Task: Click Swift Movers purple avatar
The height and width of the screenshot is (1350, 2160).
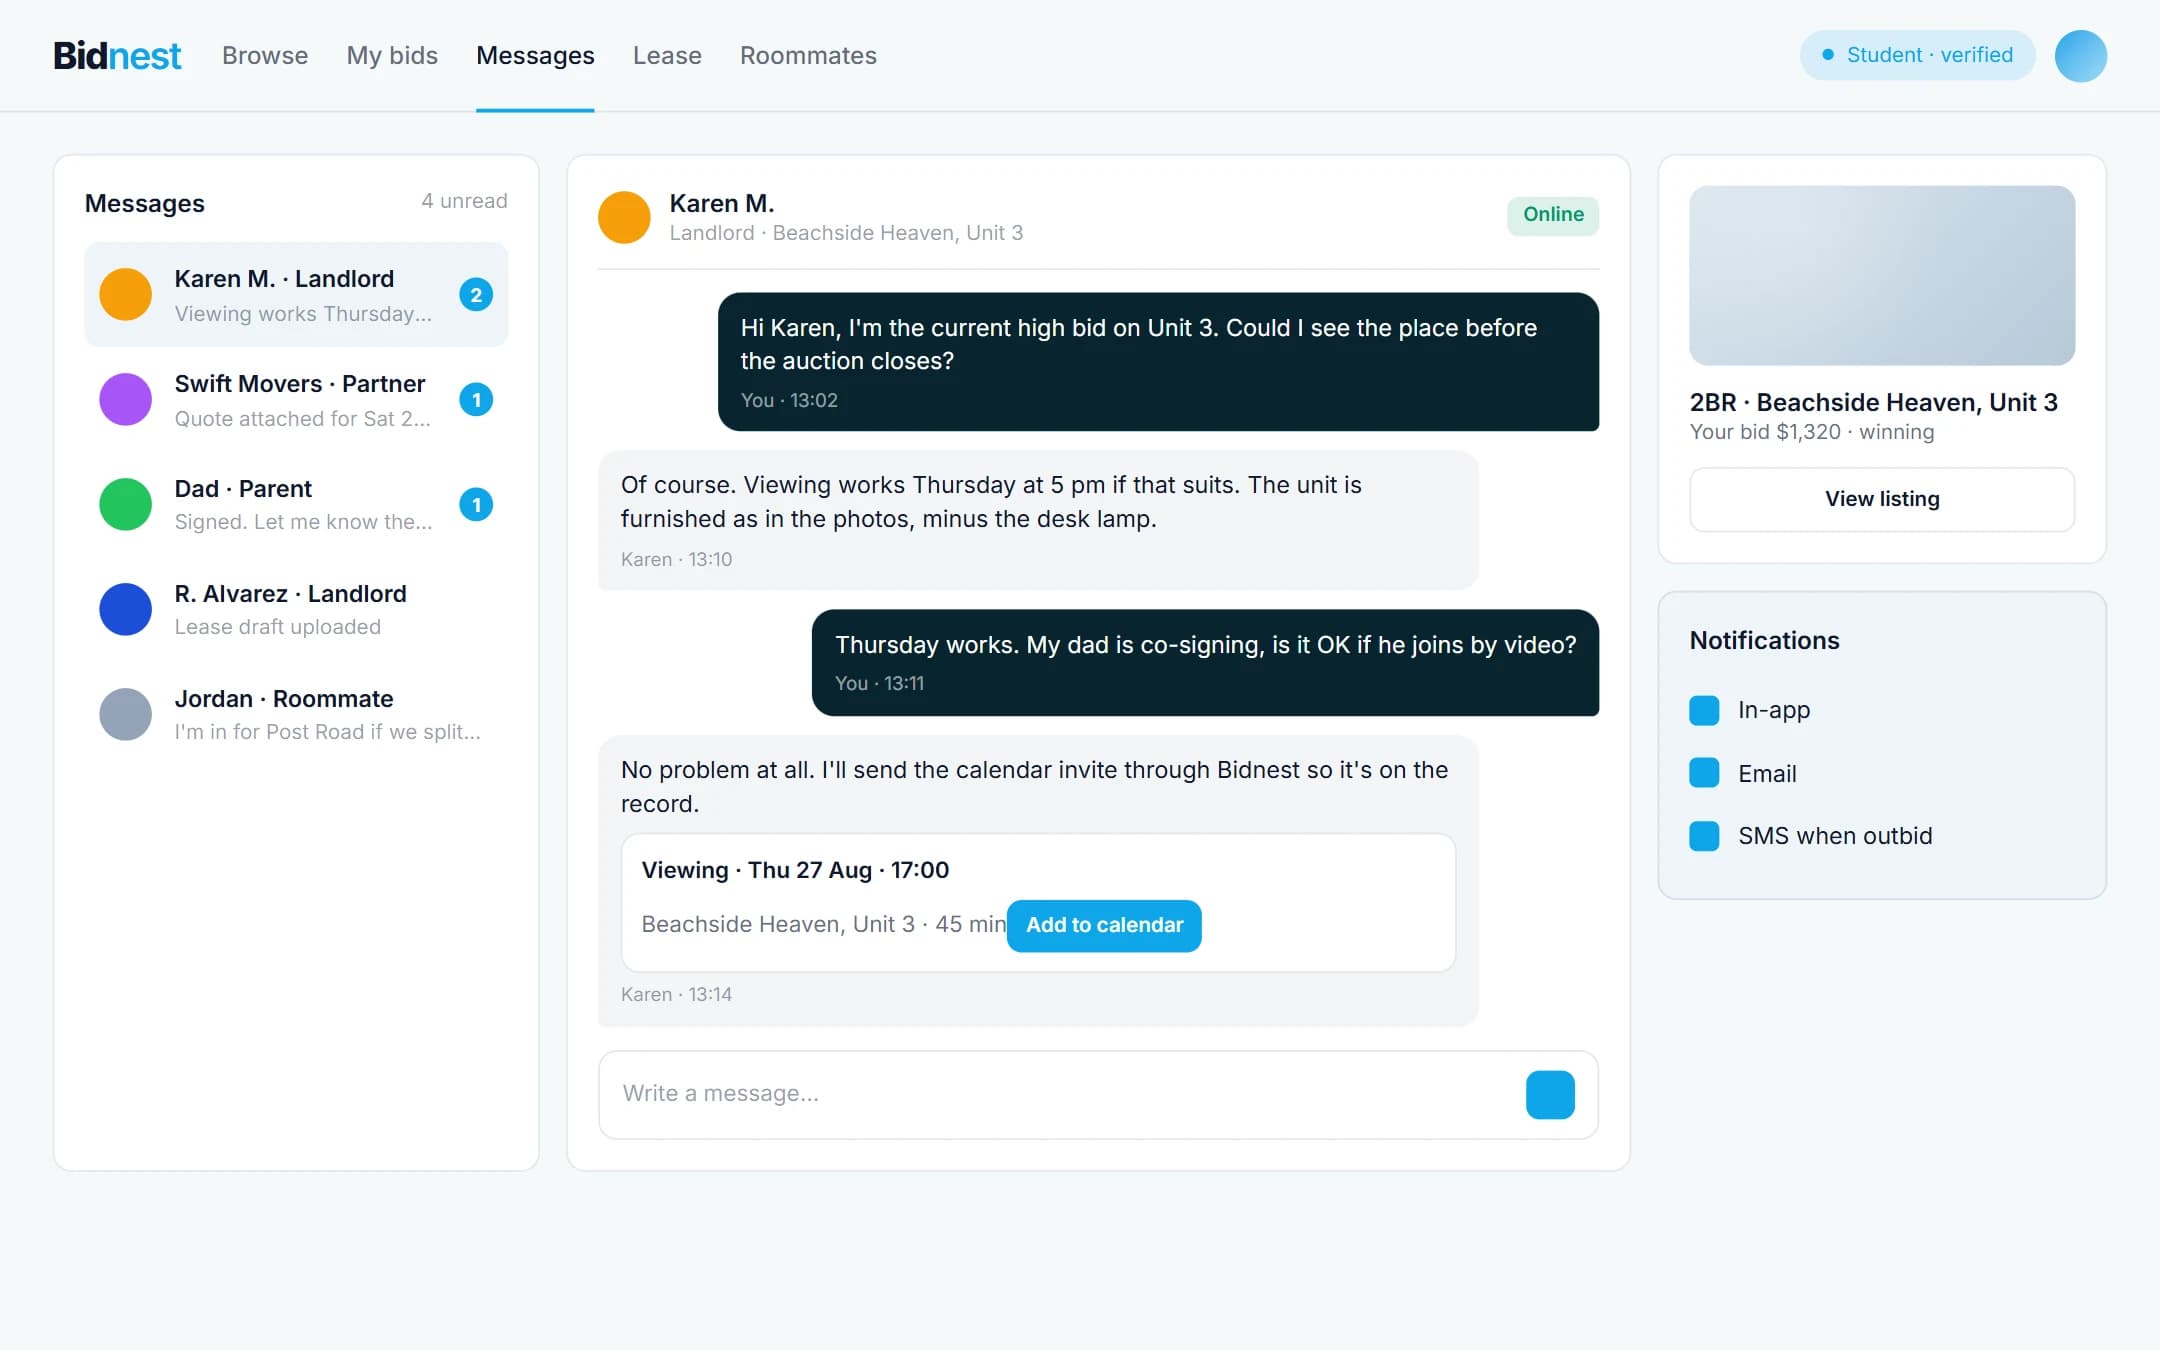Action: [125, 399]
